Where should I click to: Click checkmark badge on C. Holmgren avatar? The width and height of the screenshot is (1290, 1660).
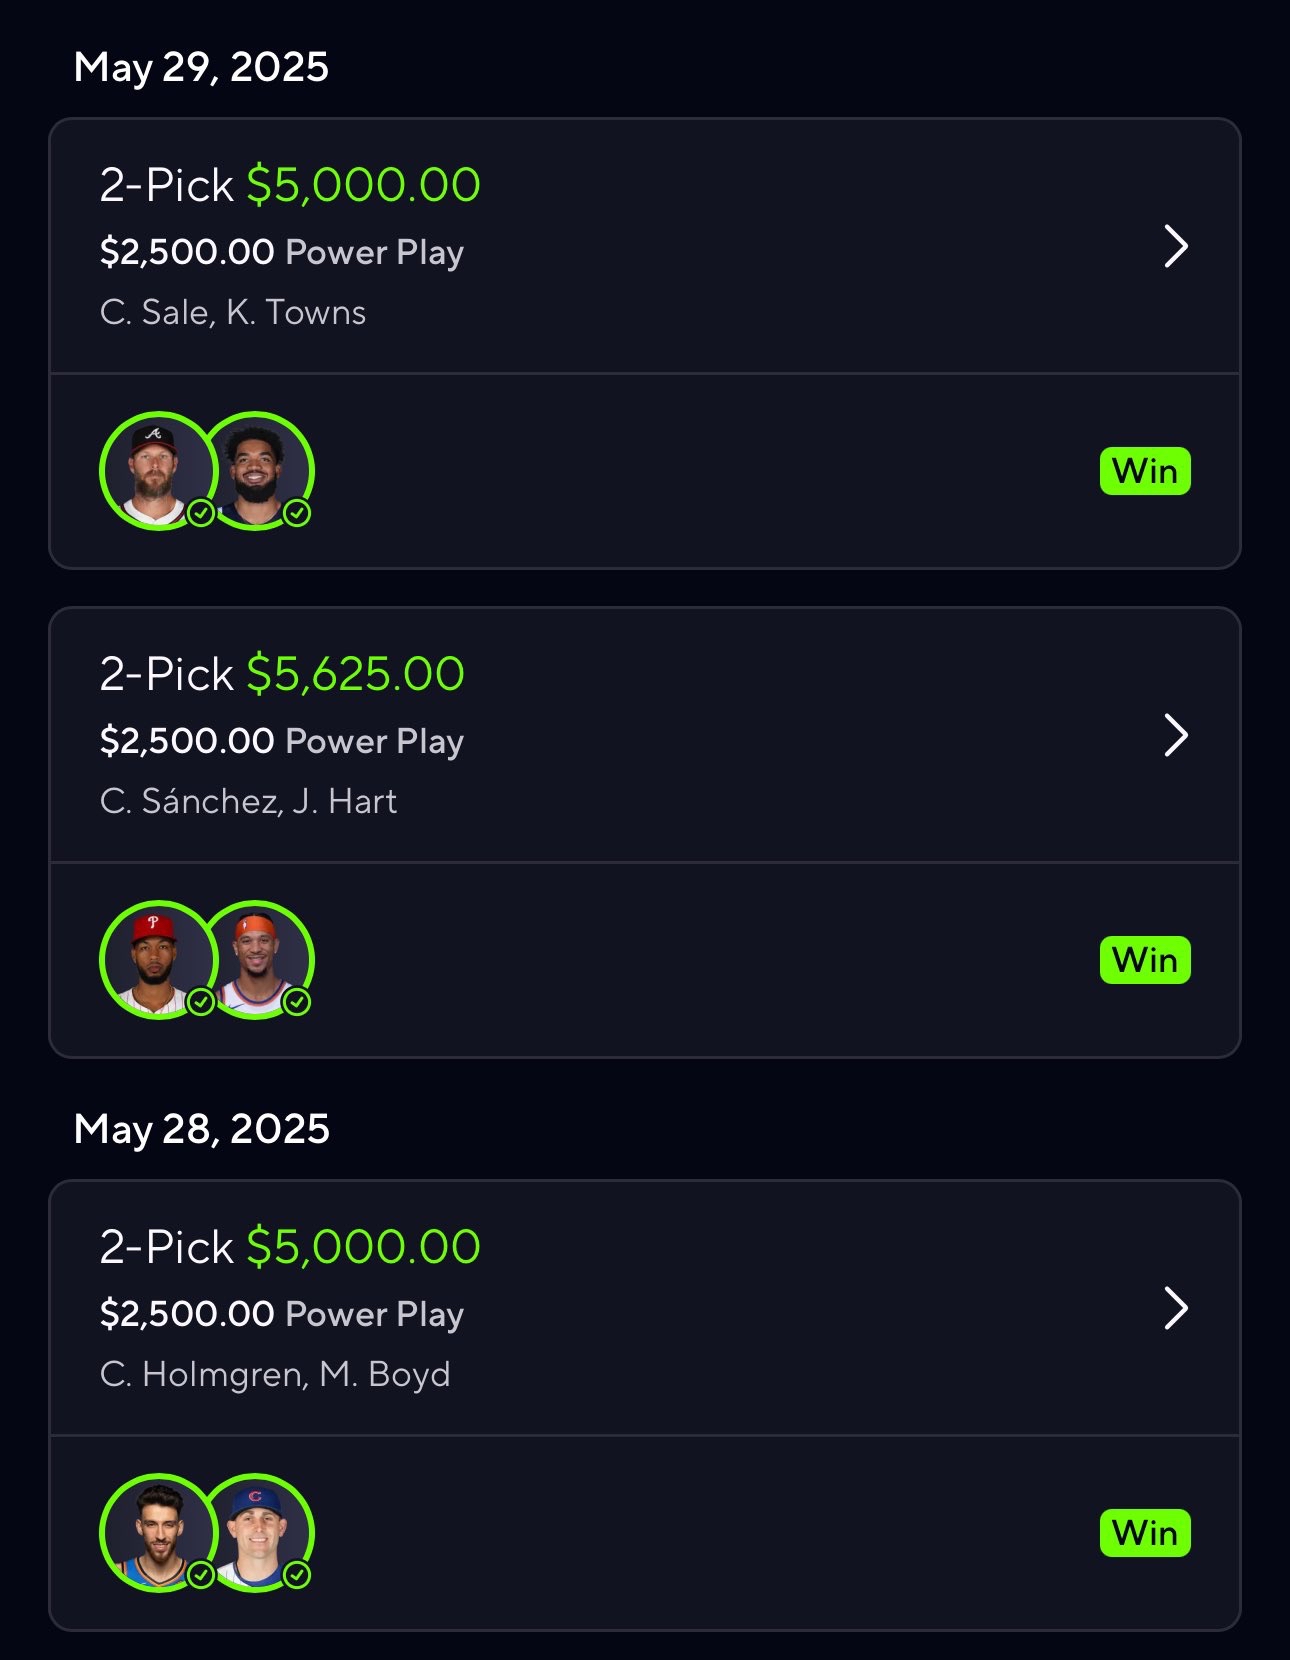coord(201,1575)
